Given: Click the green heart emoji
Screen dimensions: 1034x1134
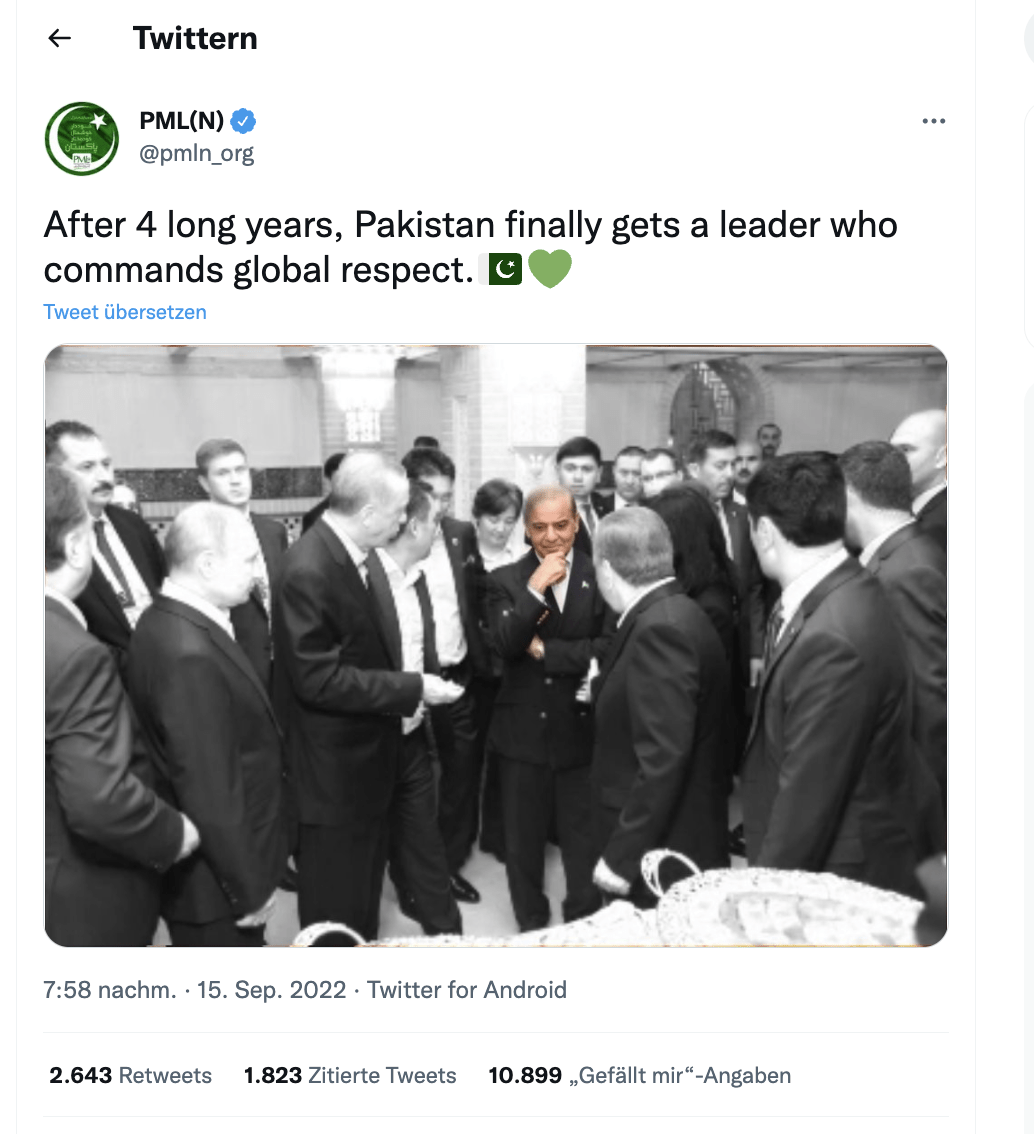Looking at the screenshot, I should [x=549, y=269].
